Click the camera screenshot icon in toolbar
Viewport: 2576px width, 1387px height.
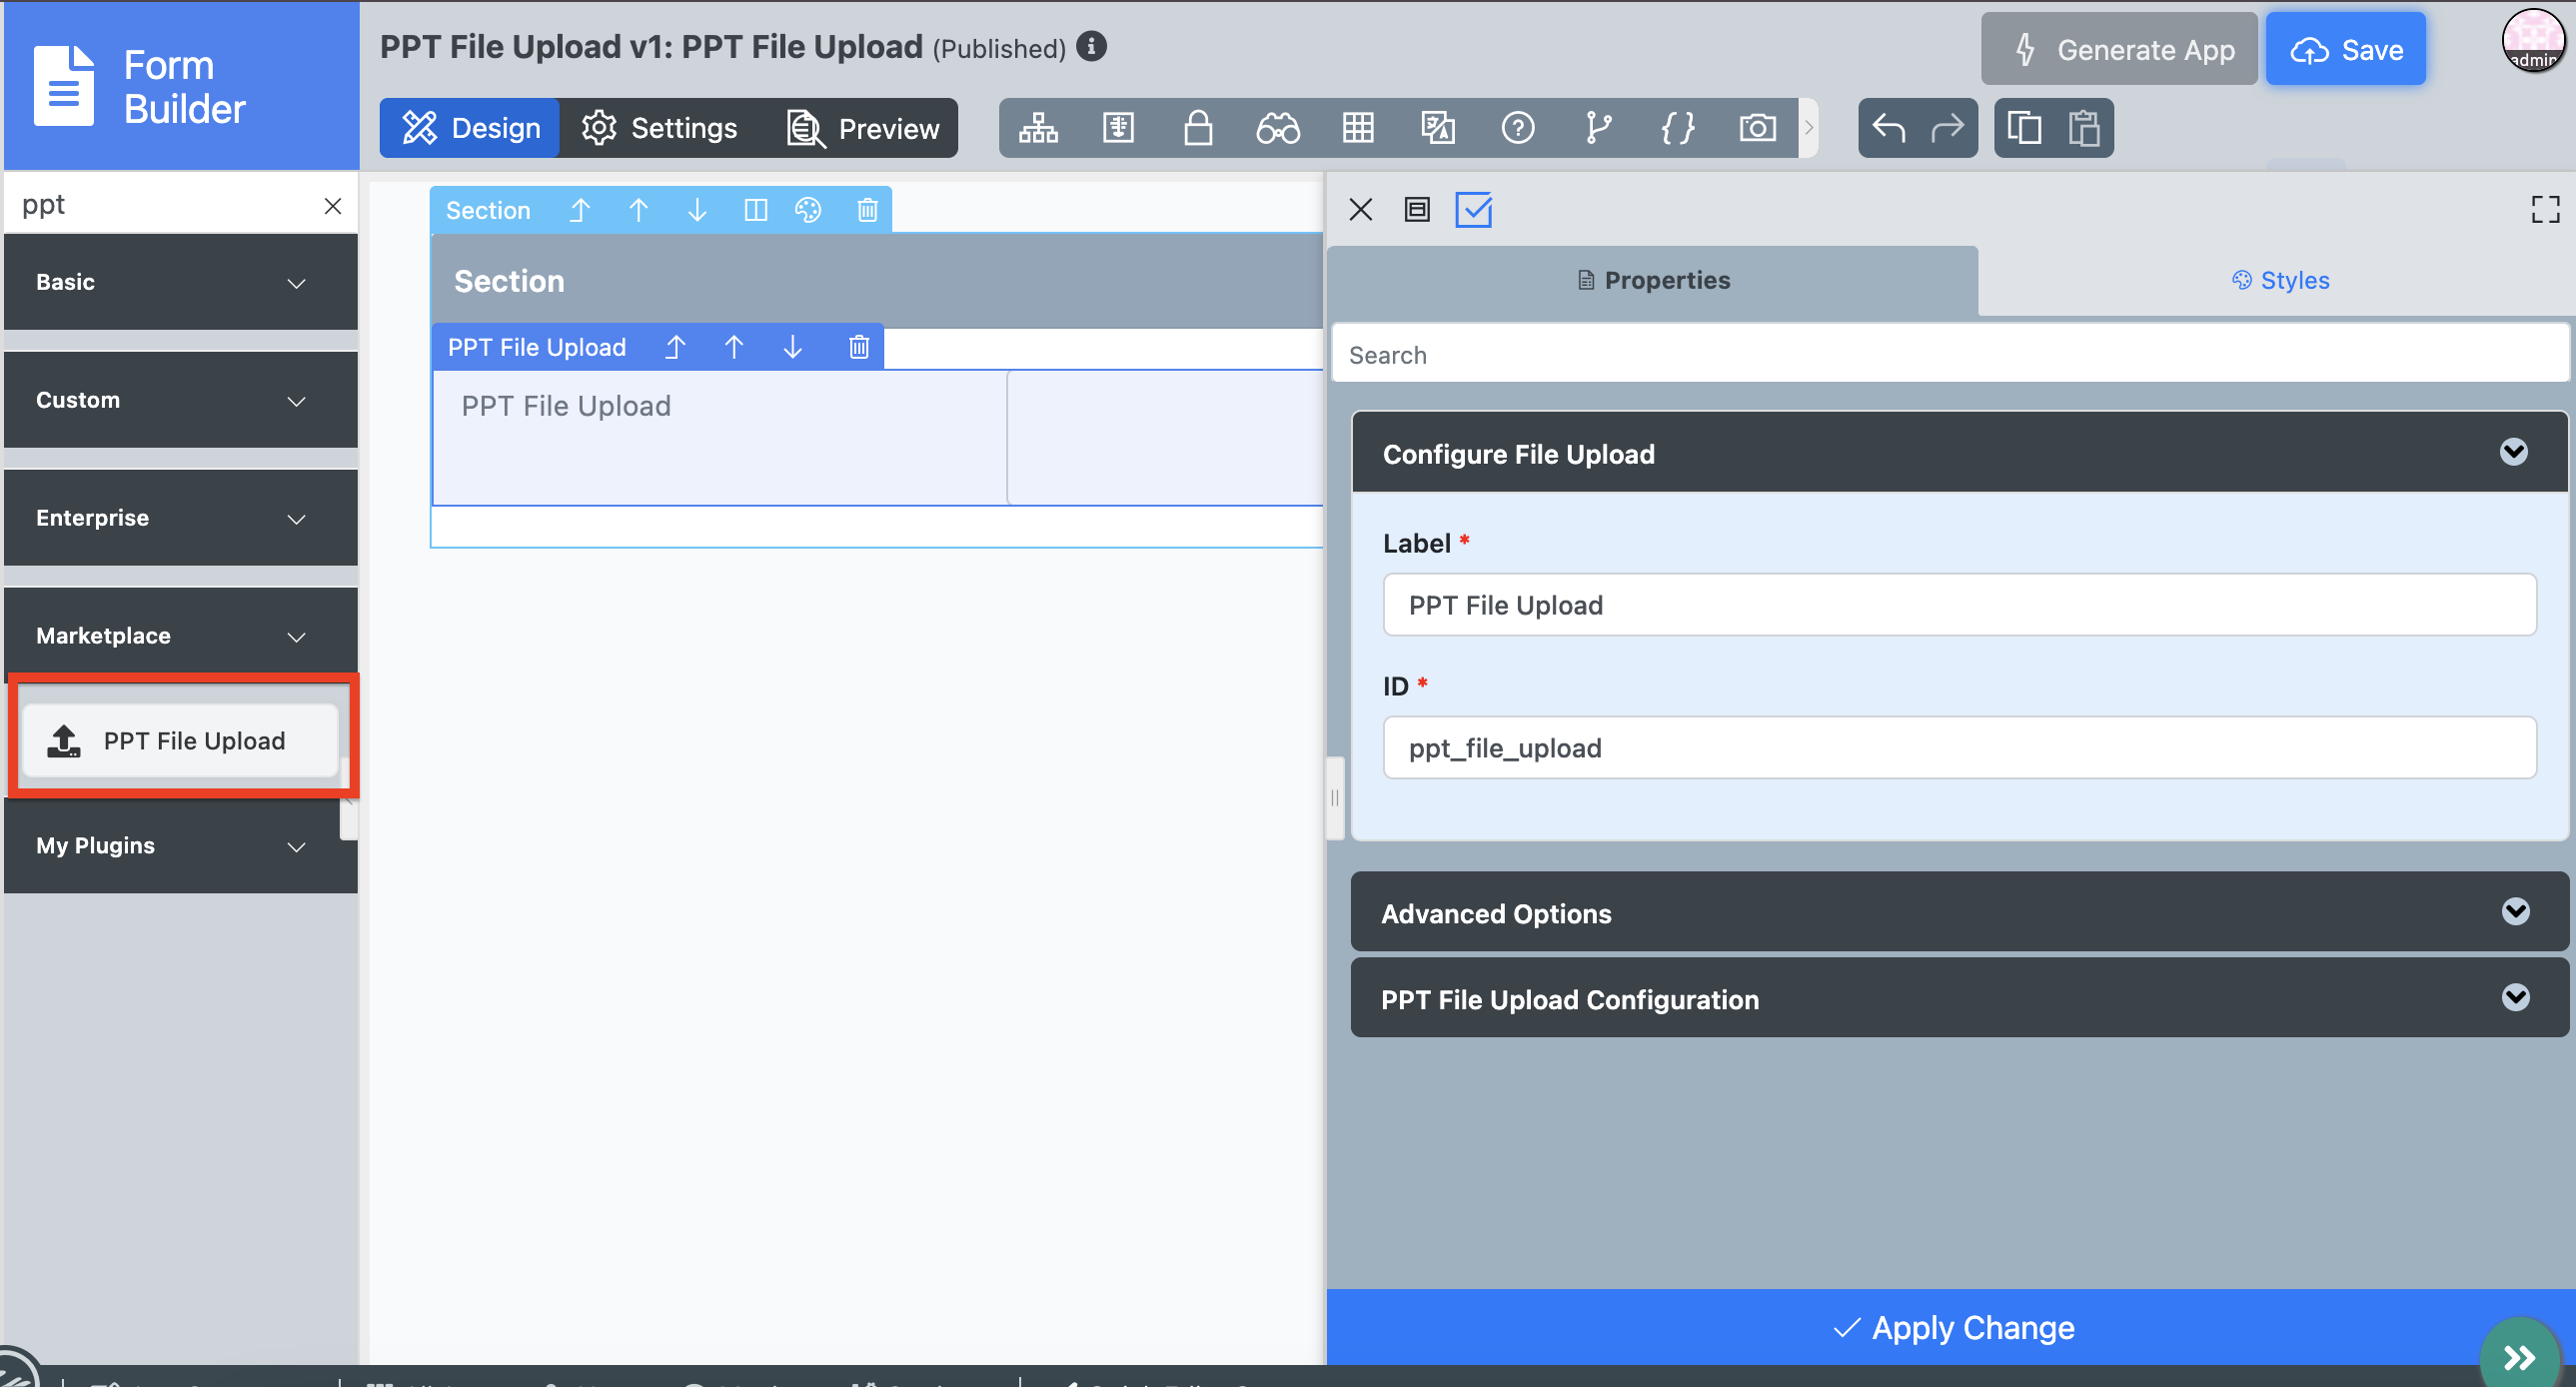click(x=1757, y=128)
